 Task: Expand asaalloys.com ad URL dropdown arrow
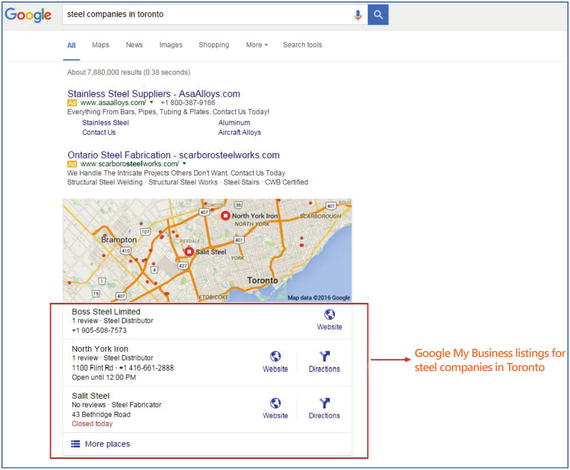[x=152, y=103]
